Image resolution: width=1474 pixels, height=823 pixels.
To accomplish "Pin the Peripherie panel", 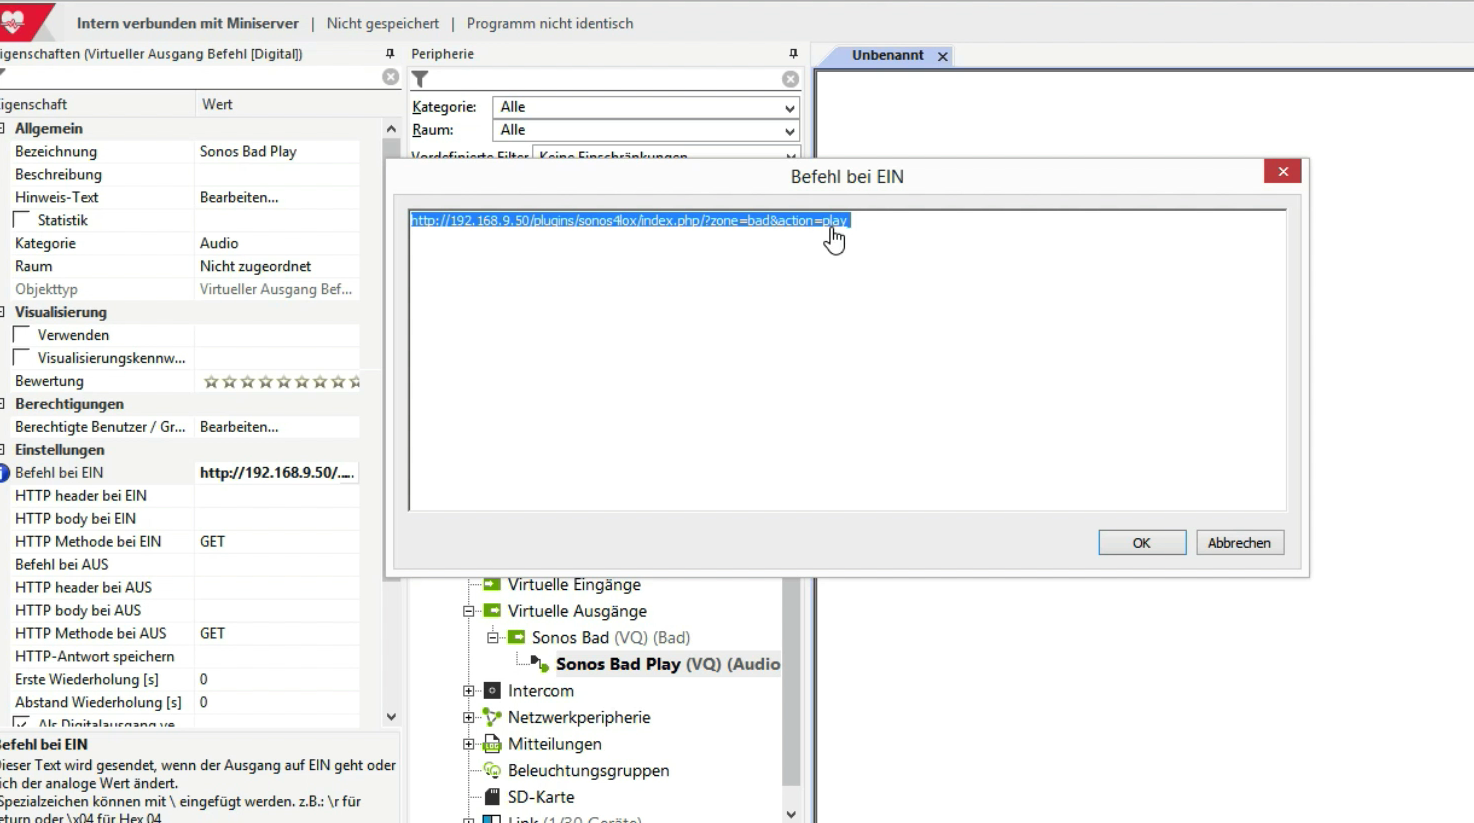I will [793, 54].
